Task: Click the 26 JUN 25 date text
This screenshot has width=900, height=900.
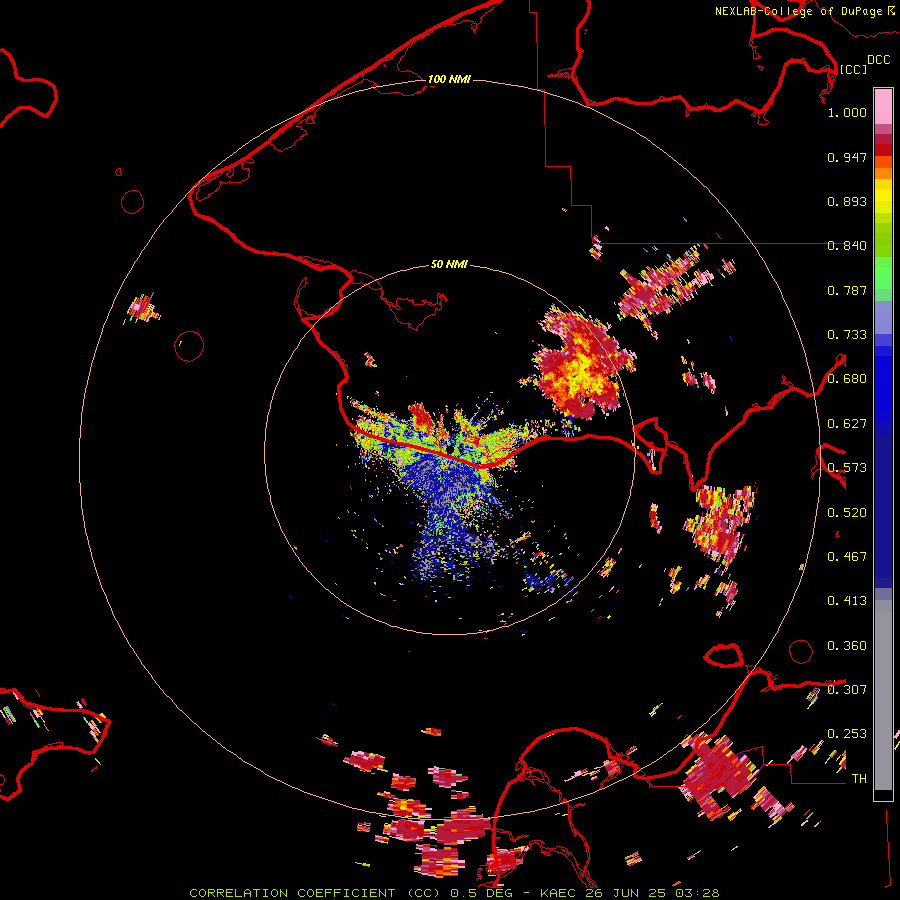Action: click(624, 893)
